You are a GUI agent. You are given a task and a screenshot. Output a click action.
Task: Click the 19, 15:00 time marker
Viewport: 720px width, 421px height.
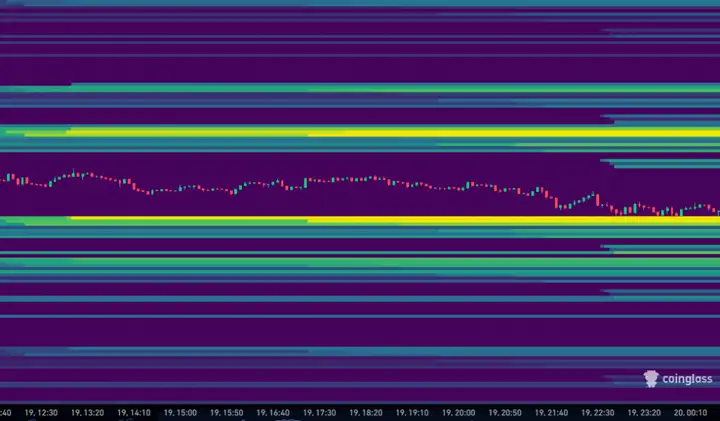(180, 412)
